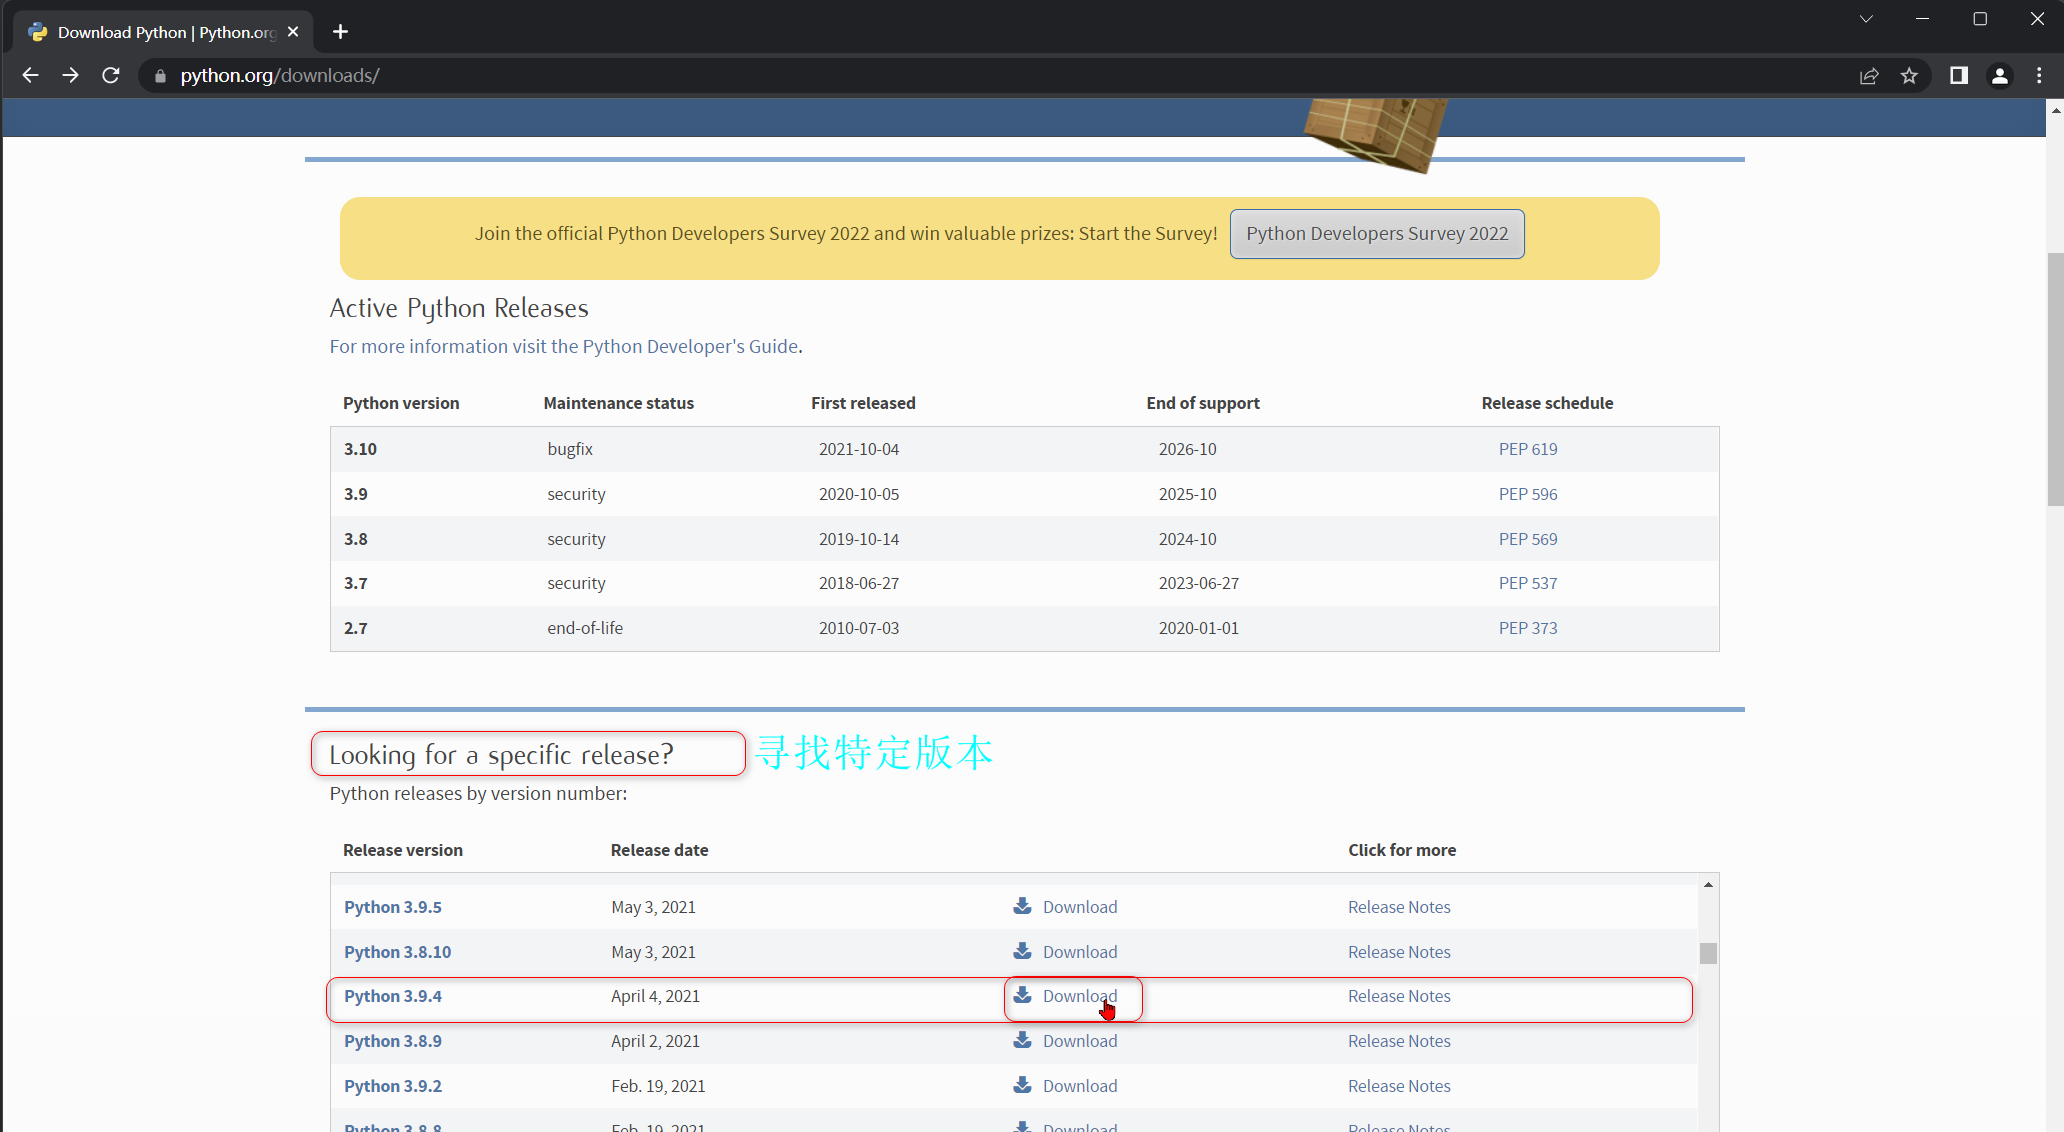The image size is (2064, 1132).
Task: Click the browser Back arrow
Action: tap(30, 75)
